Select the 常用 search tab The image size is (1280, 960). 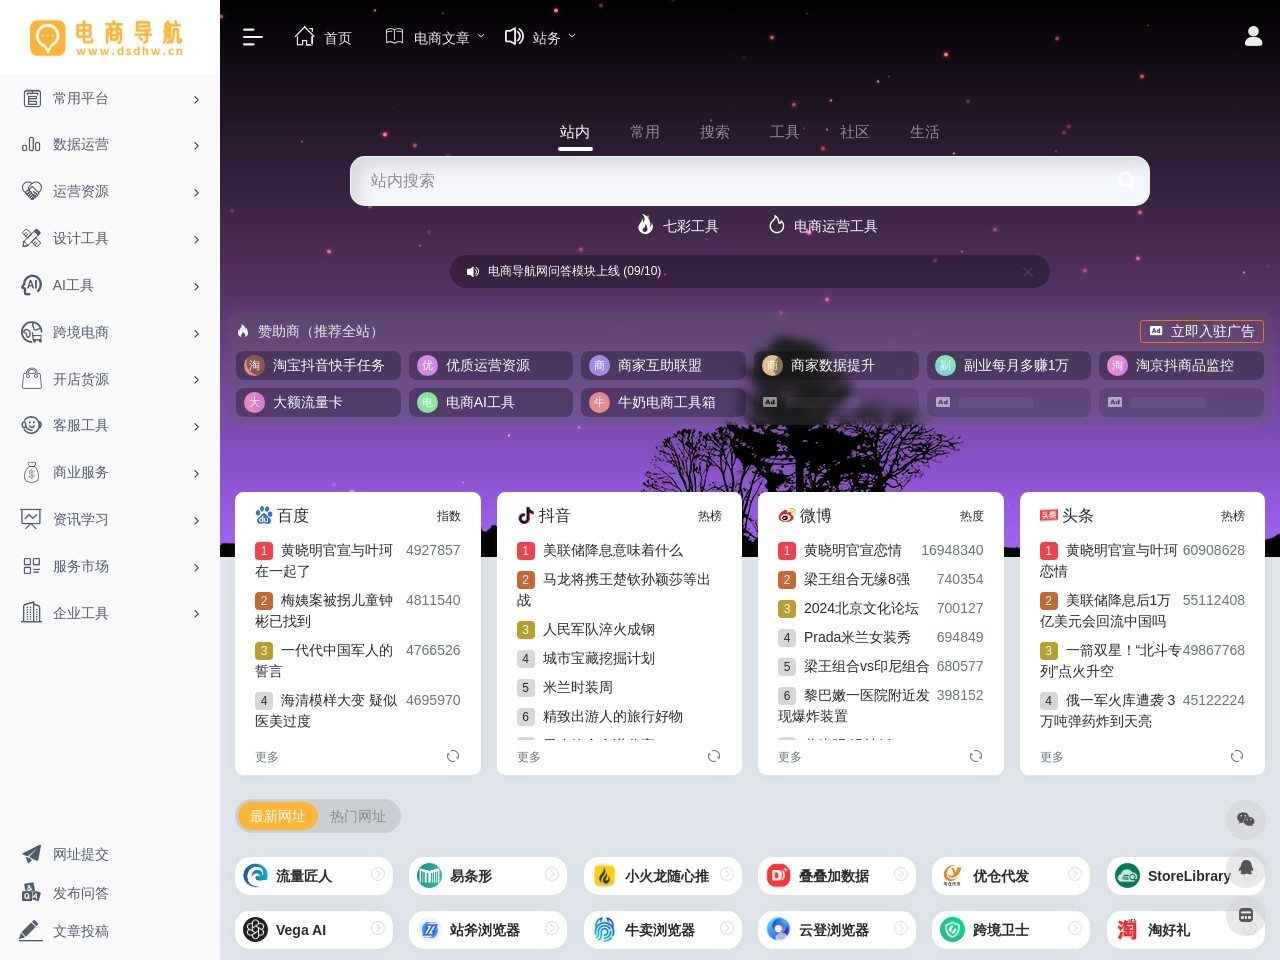tap(645, 132)
